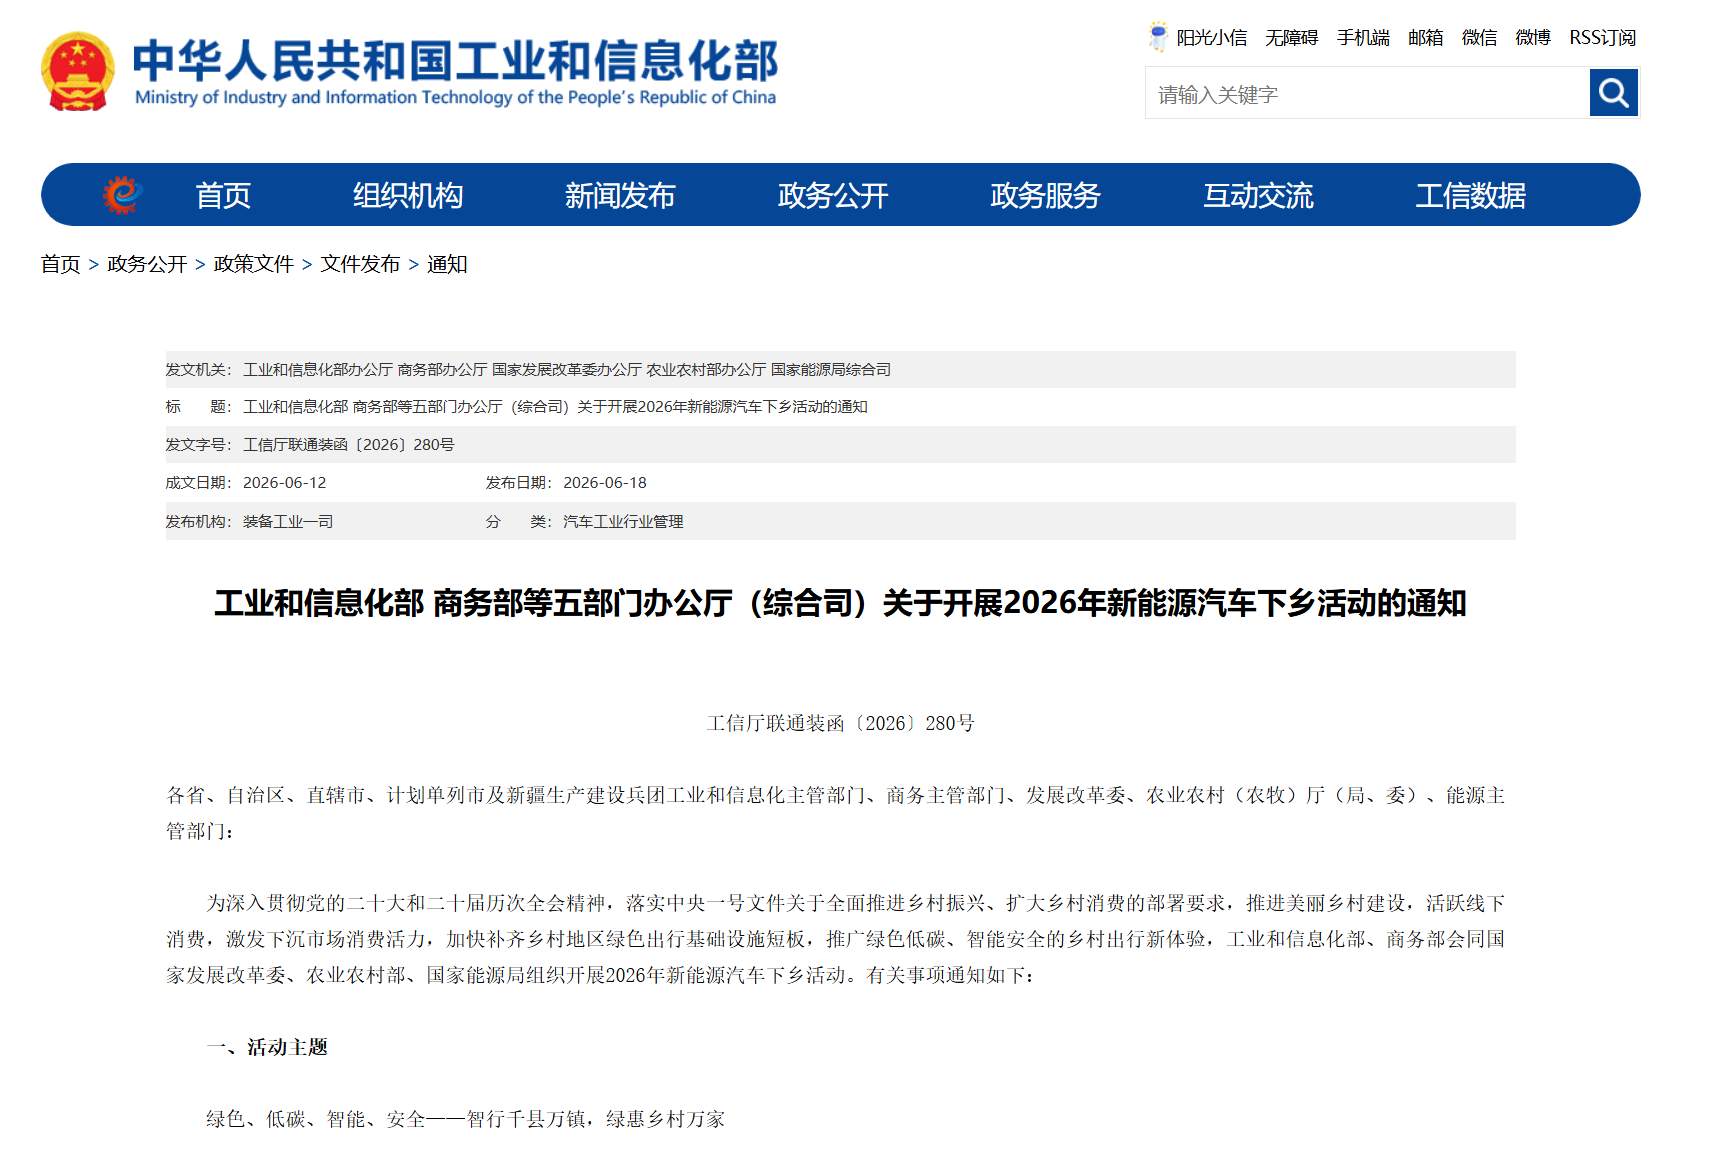This screenshot has height=1163, width=1720.
Task: Open the 政务公开 navigation menu
Action: tap(833, 195)
